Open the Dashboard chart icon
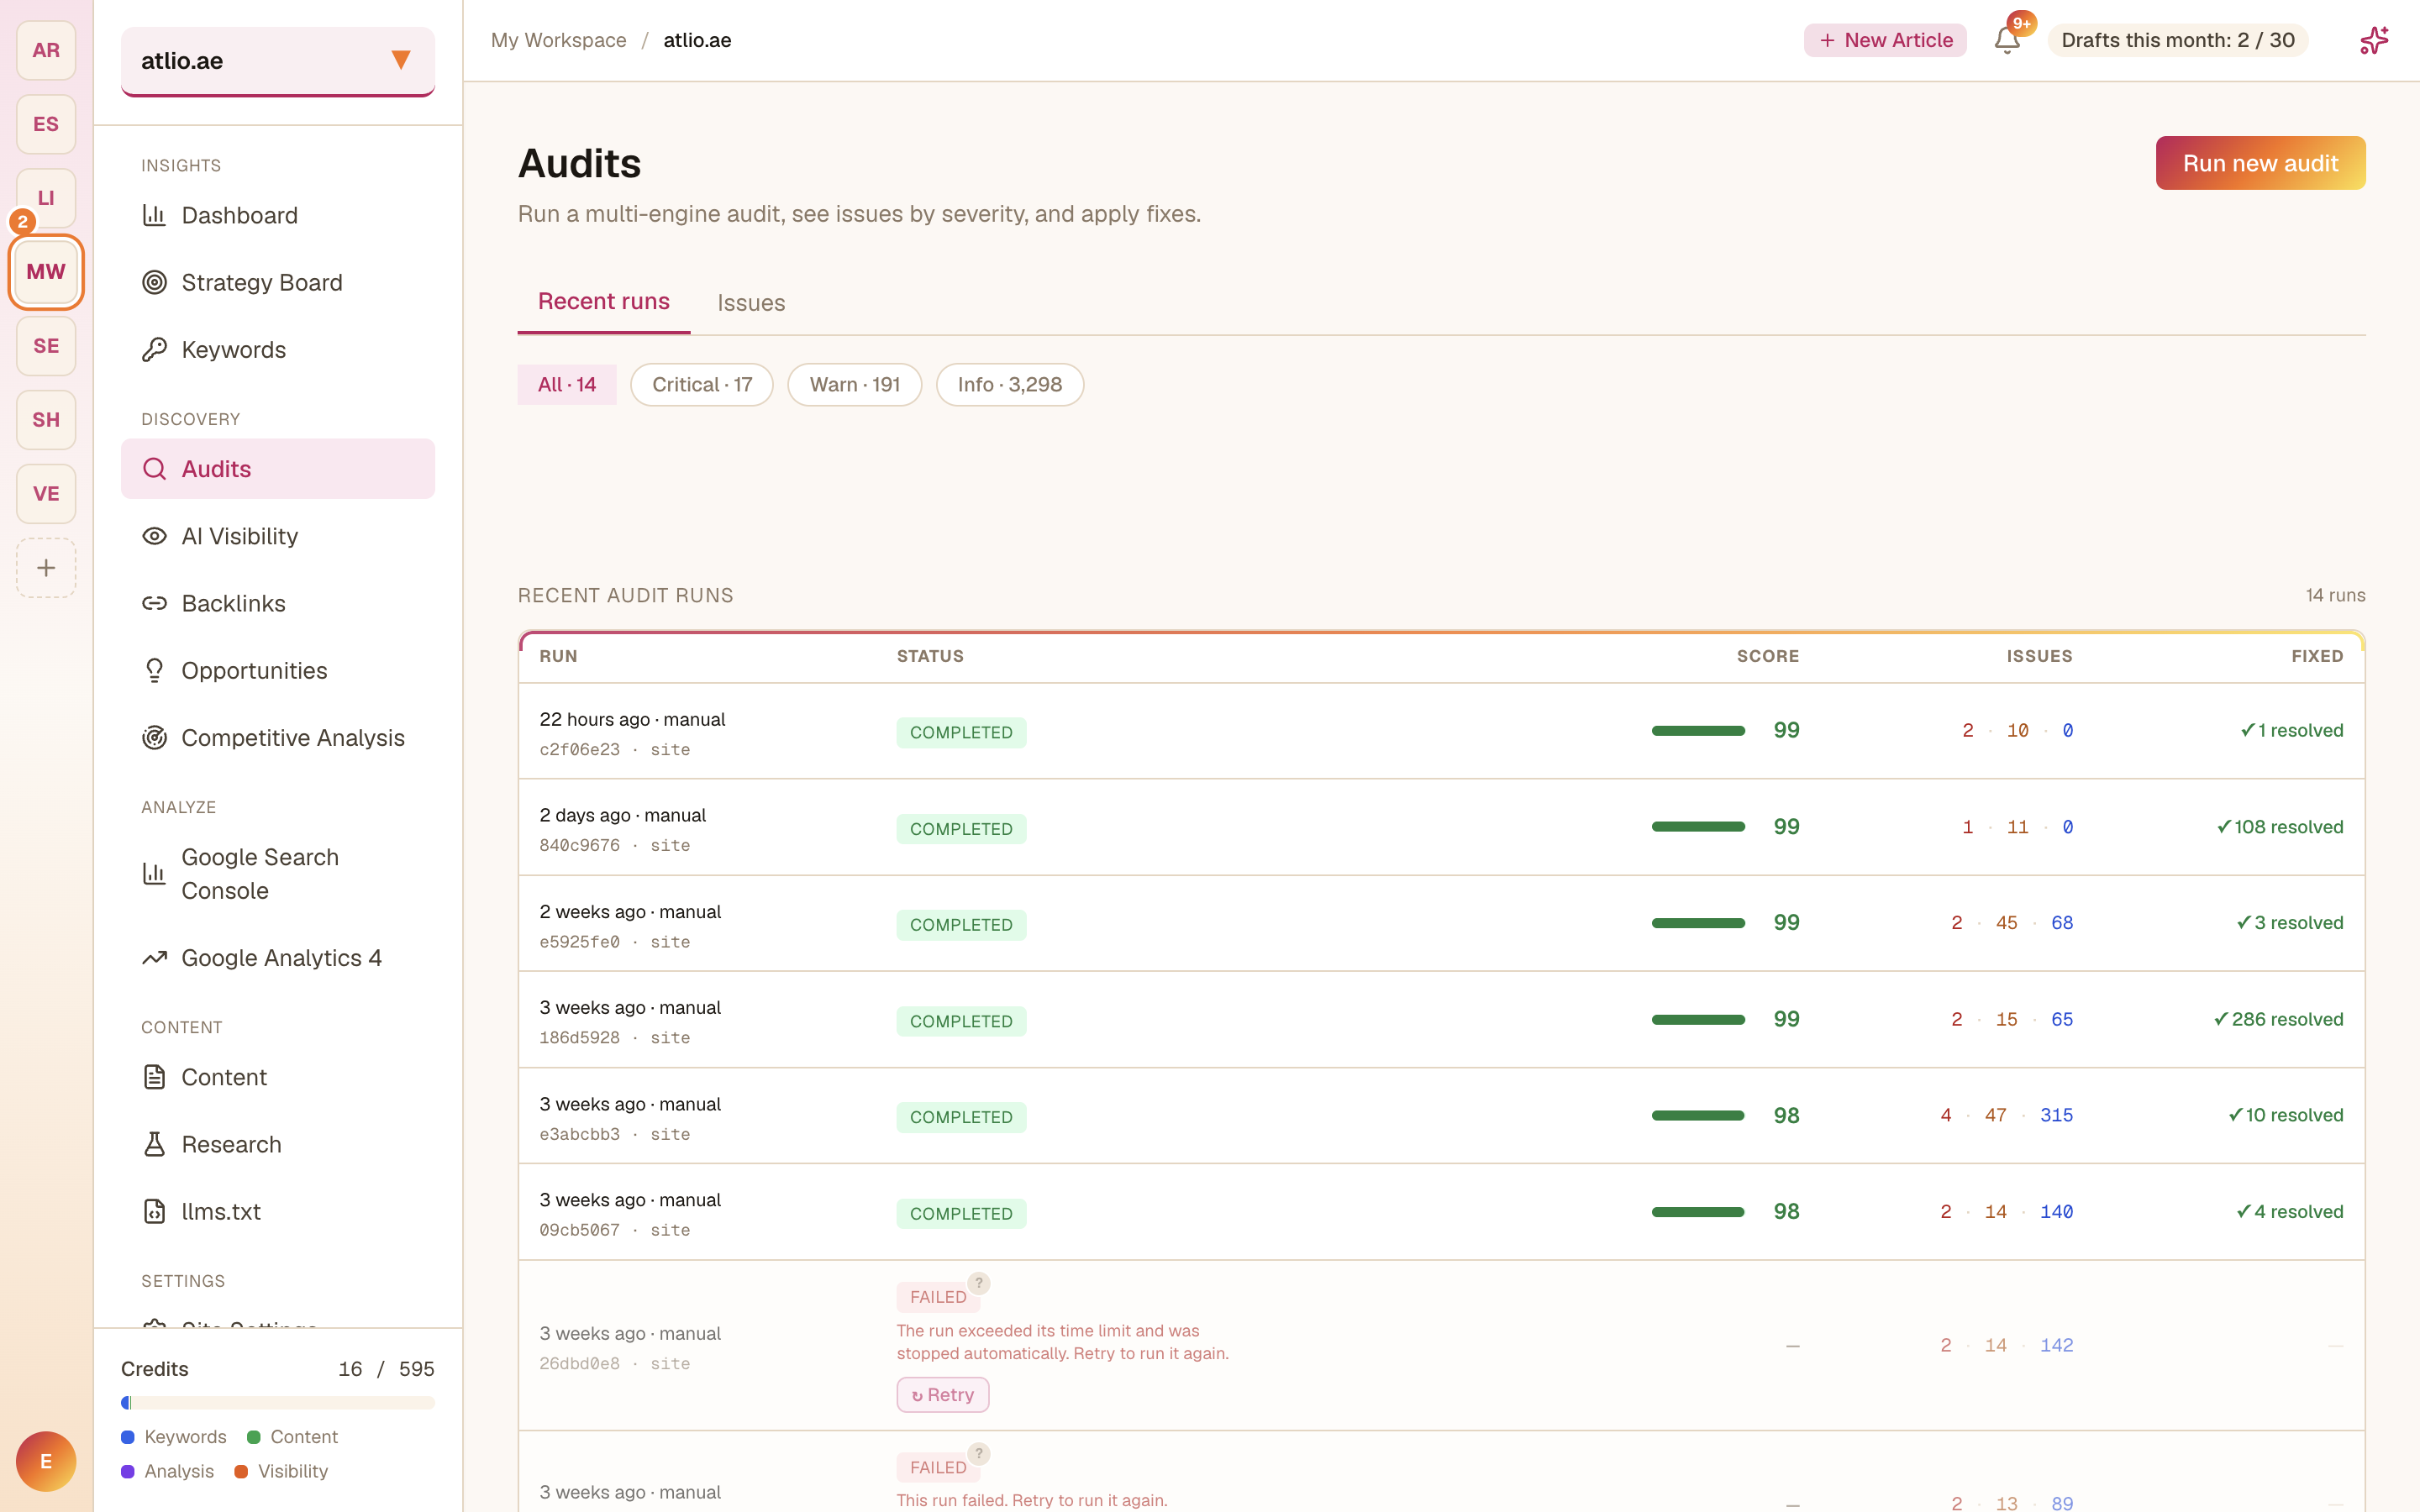2420x1512 pixels. 154,215
